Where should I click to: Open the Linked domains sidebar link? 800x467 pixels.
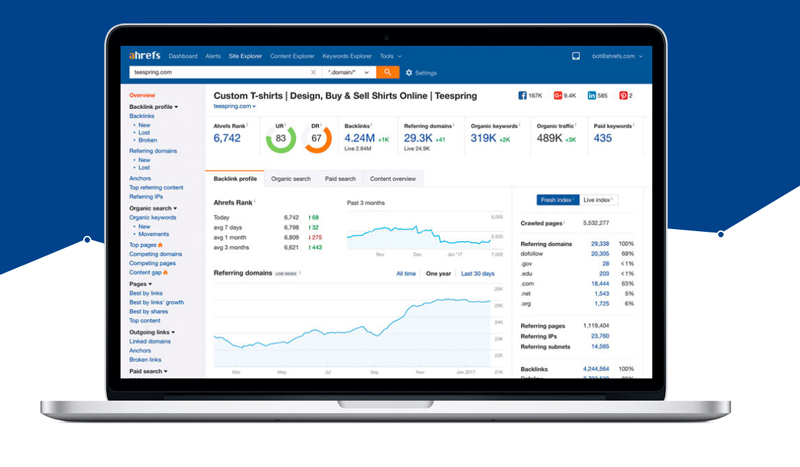pyautogui.click(x=150, y=341)
